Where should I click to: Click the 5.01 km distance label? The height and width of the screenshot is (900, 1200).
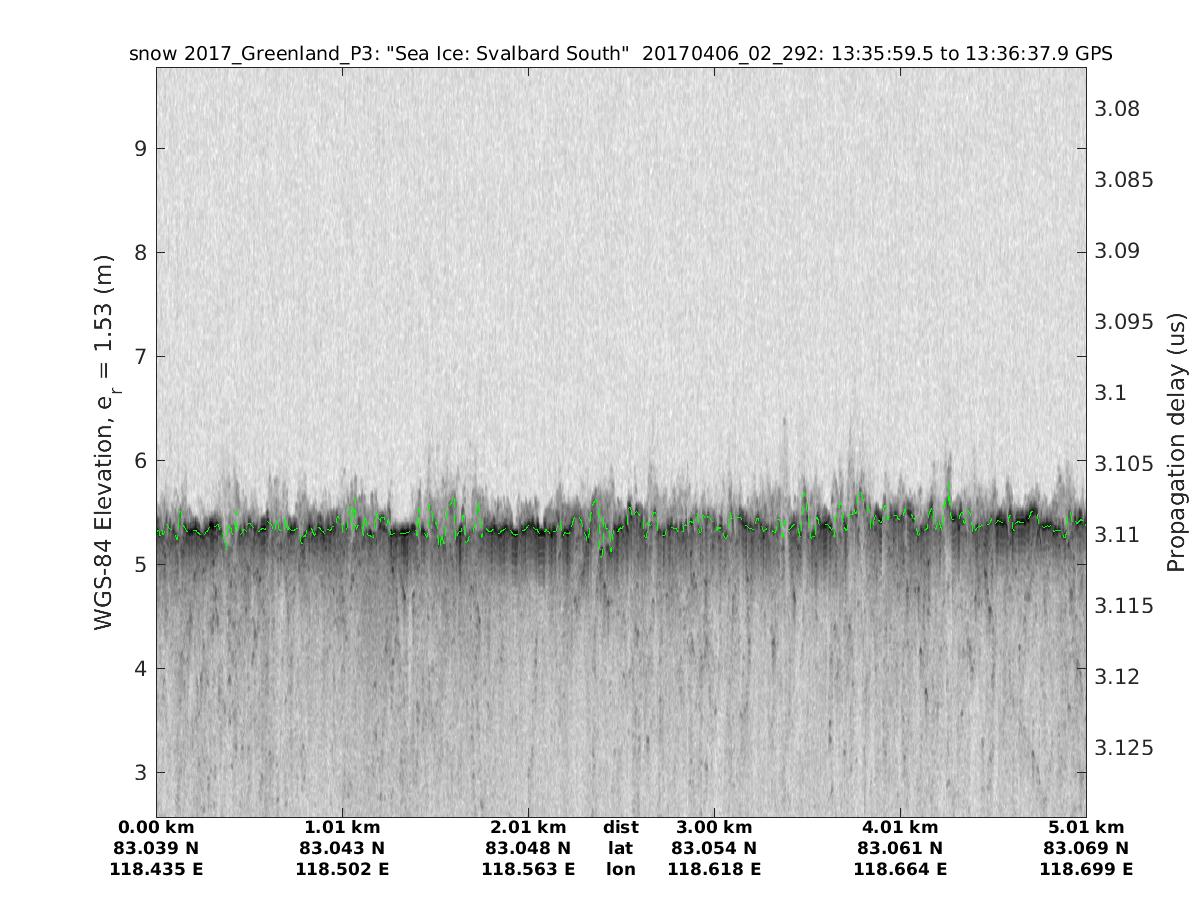(x=1086, y=827)
